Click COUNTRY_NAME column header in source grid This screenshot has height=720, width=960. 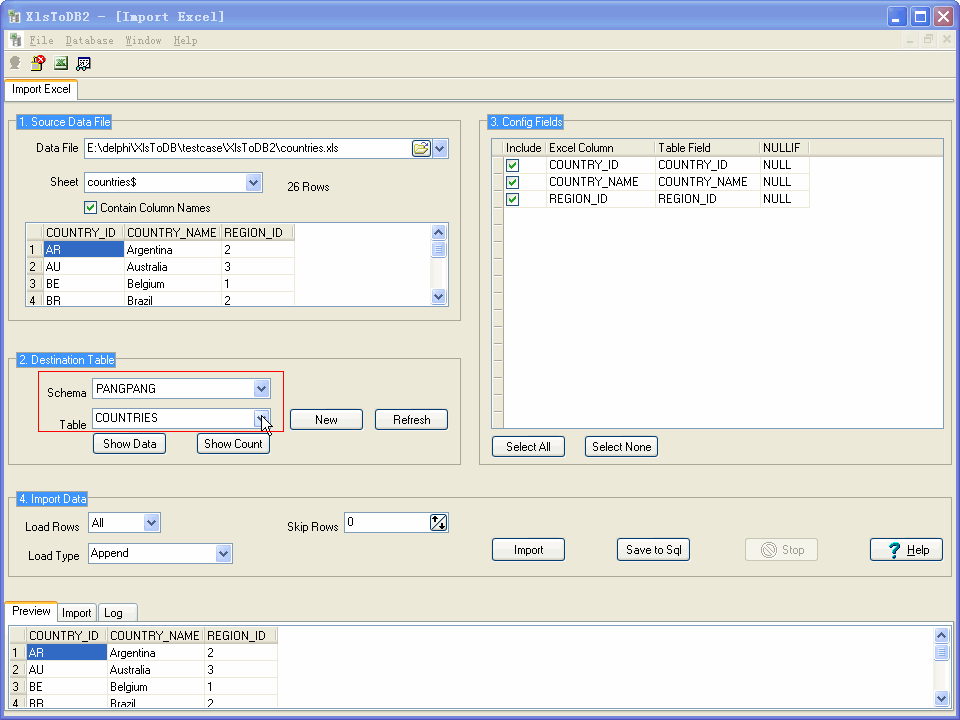coord(173,233)
